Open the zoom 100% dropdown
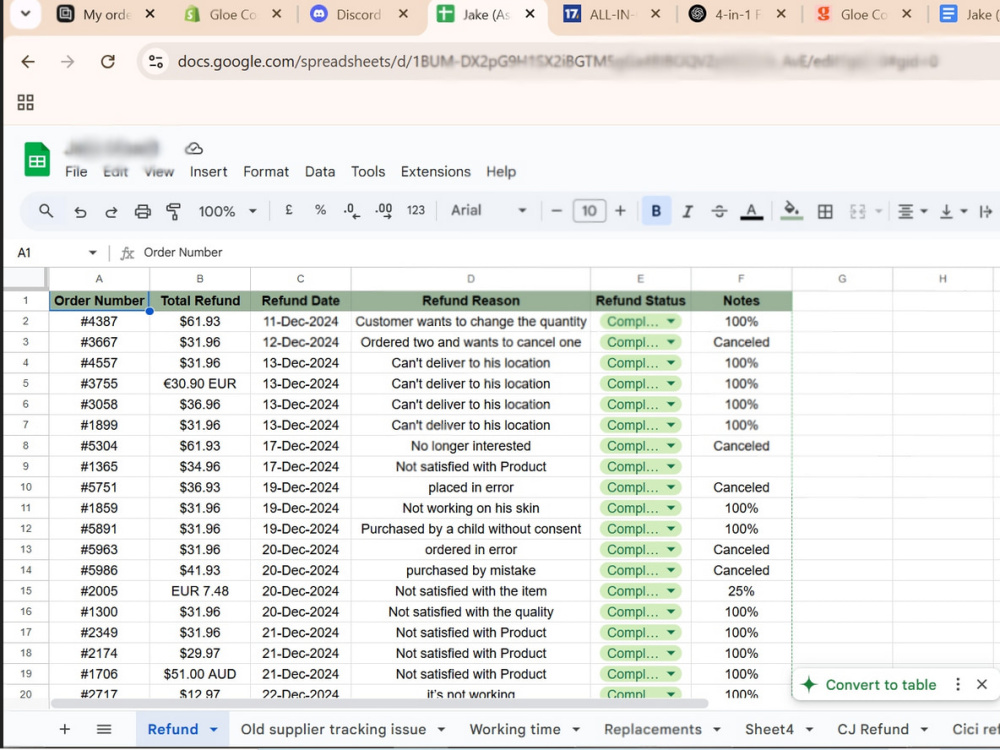This screenshot has width=1000, height=750. tap(227, 211)
